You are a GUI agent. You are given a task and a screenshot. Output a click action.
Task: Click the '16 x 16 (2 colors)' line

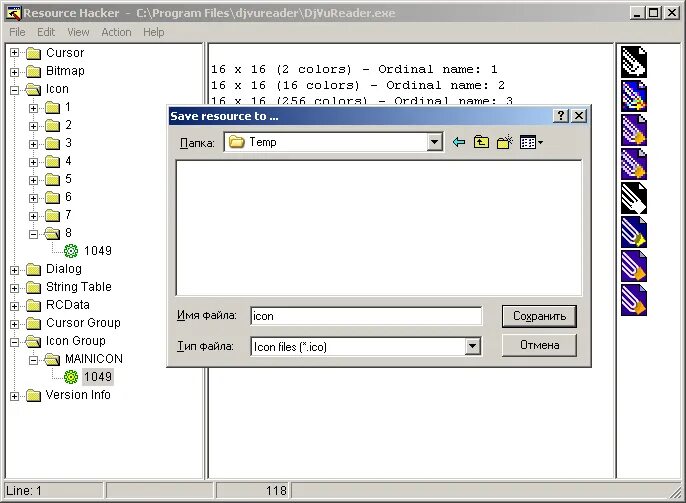[354, 69]
